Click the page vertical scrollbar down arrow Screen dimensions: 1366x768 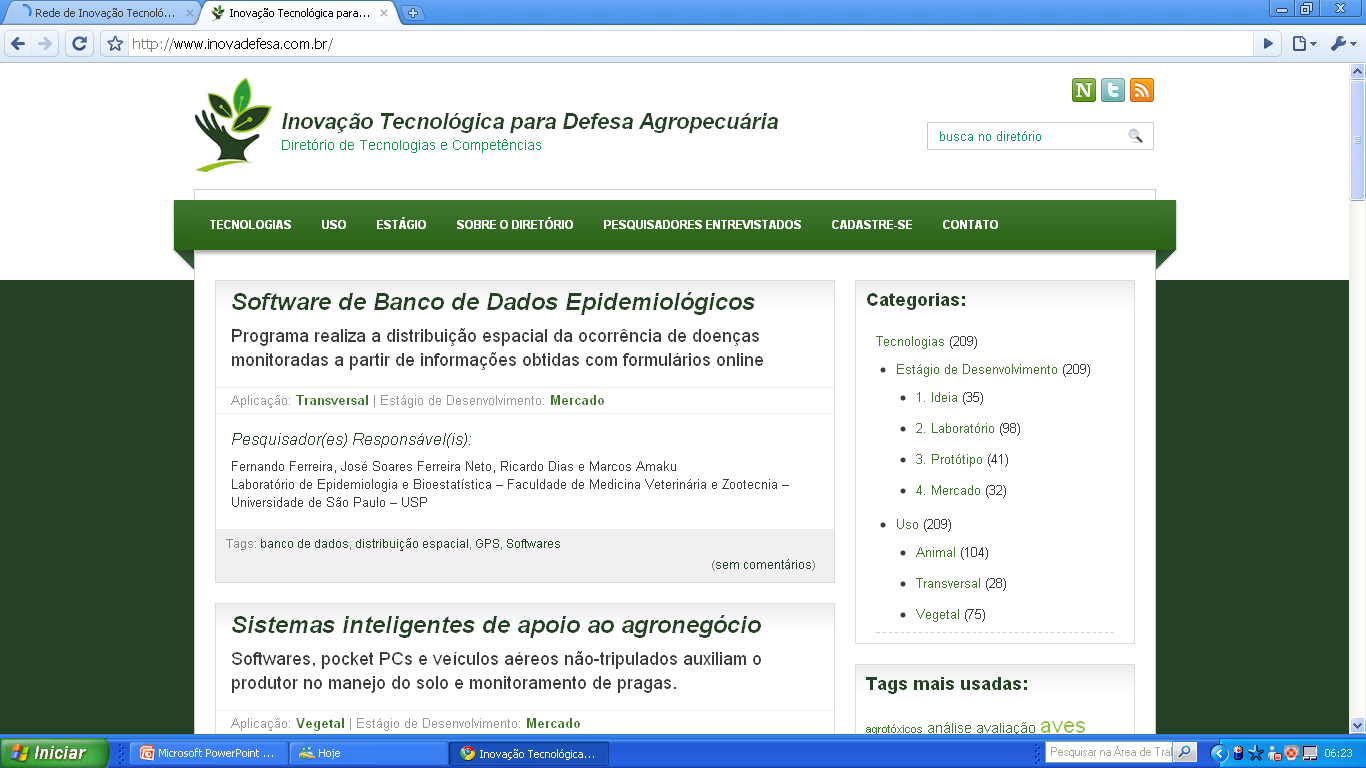click(1358, 724)
